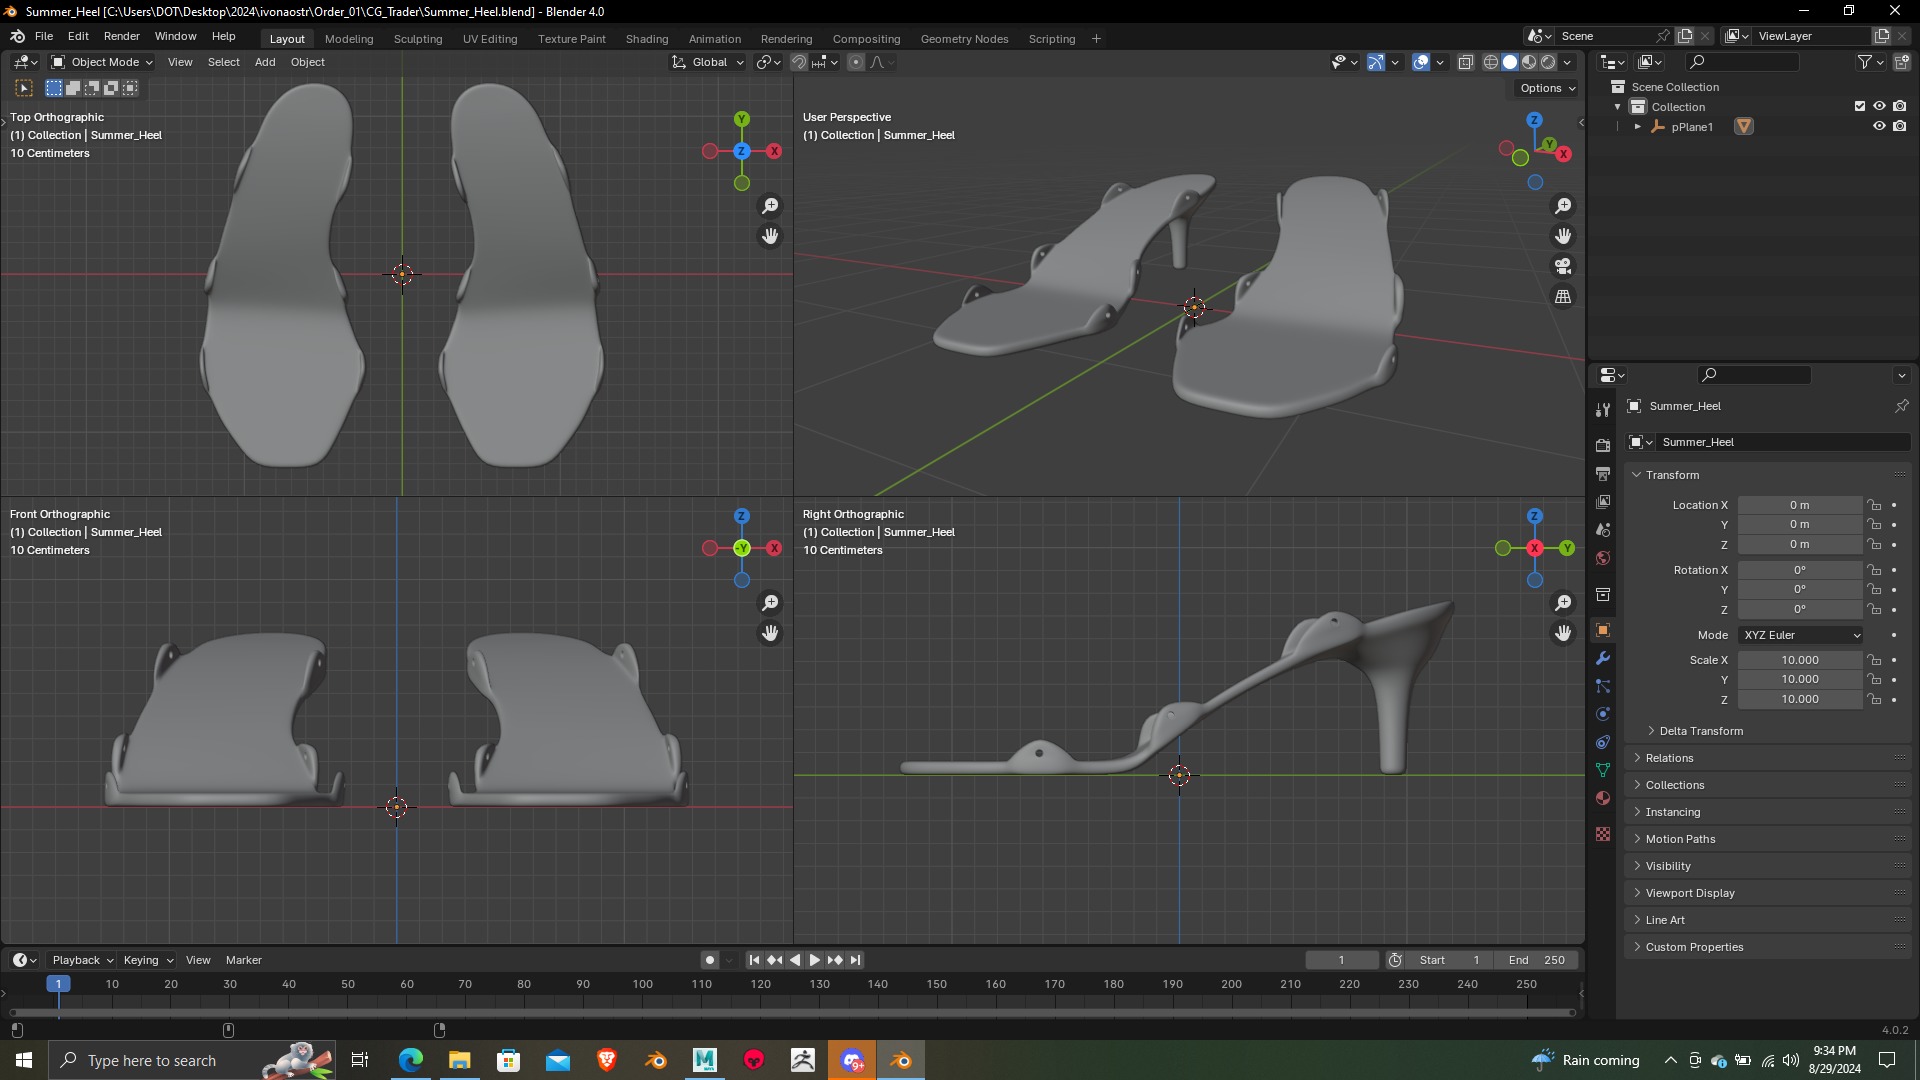This screenshot has height=1080, width=1920.
Task: Open the Object Data mesh tab
Action: (x=1603, y=770)
